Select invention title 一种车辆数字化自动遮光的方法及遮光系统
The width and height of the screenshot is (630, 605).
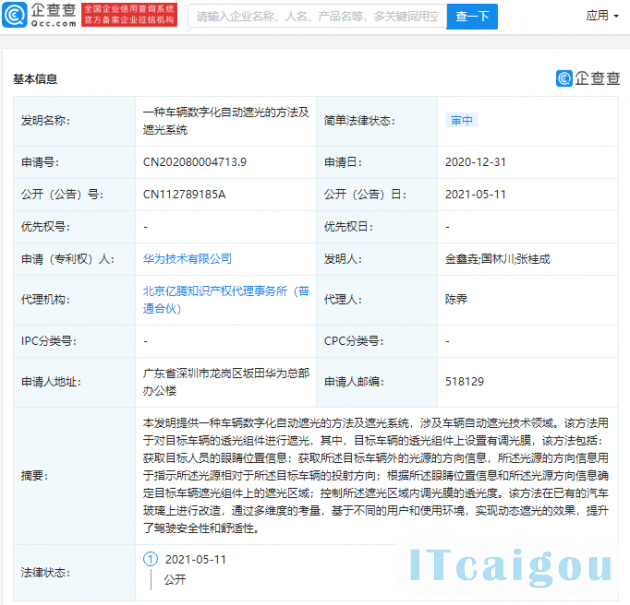point(226,121)
